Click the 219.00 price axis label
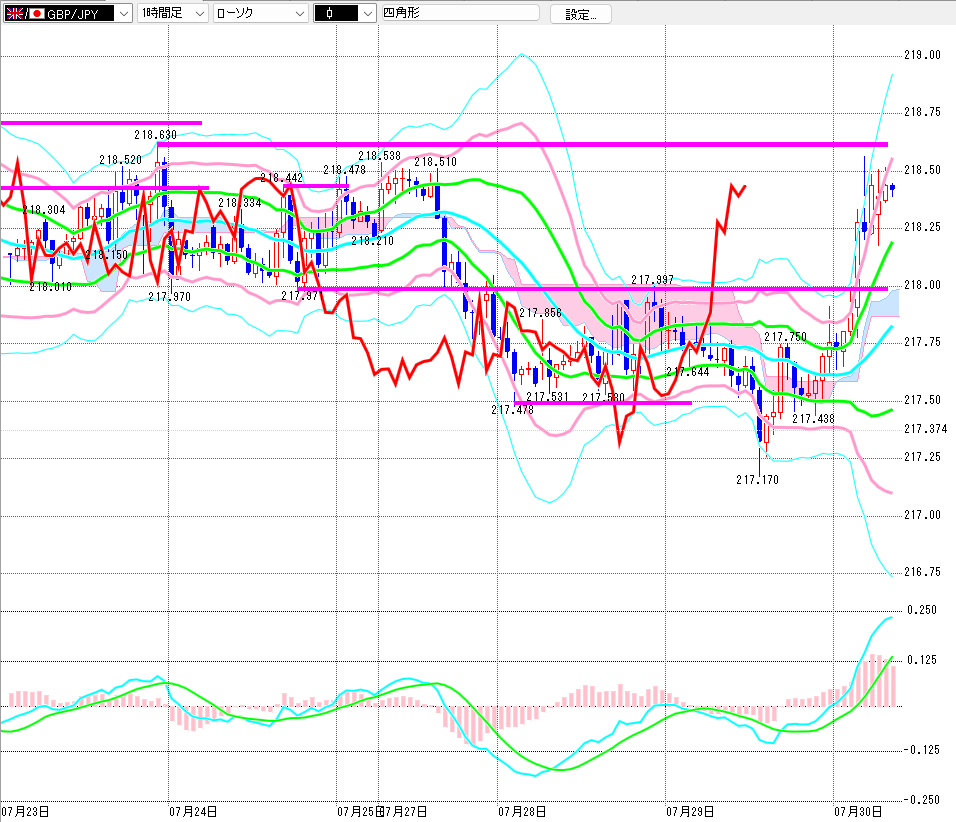The height and width of the screenshot is (822, 956). [922, 55]
